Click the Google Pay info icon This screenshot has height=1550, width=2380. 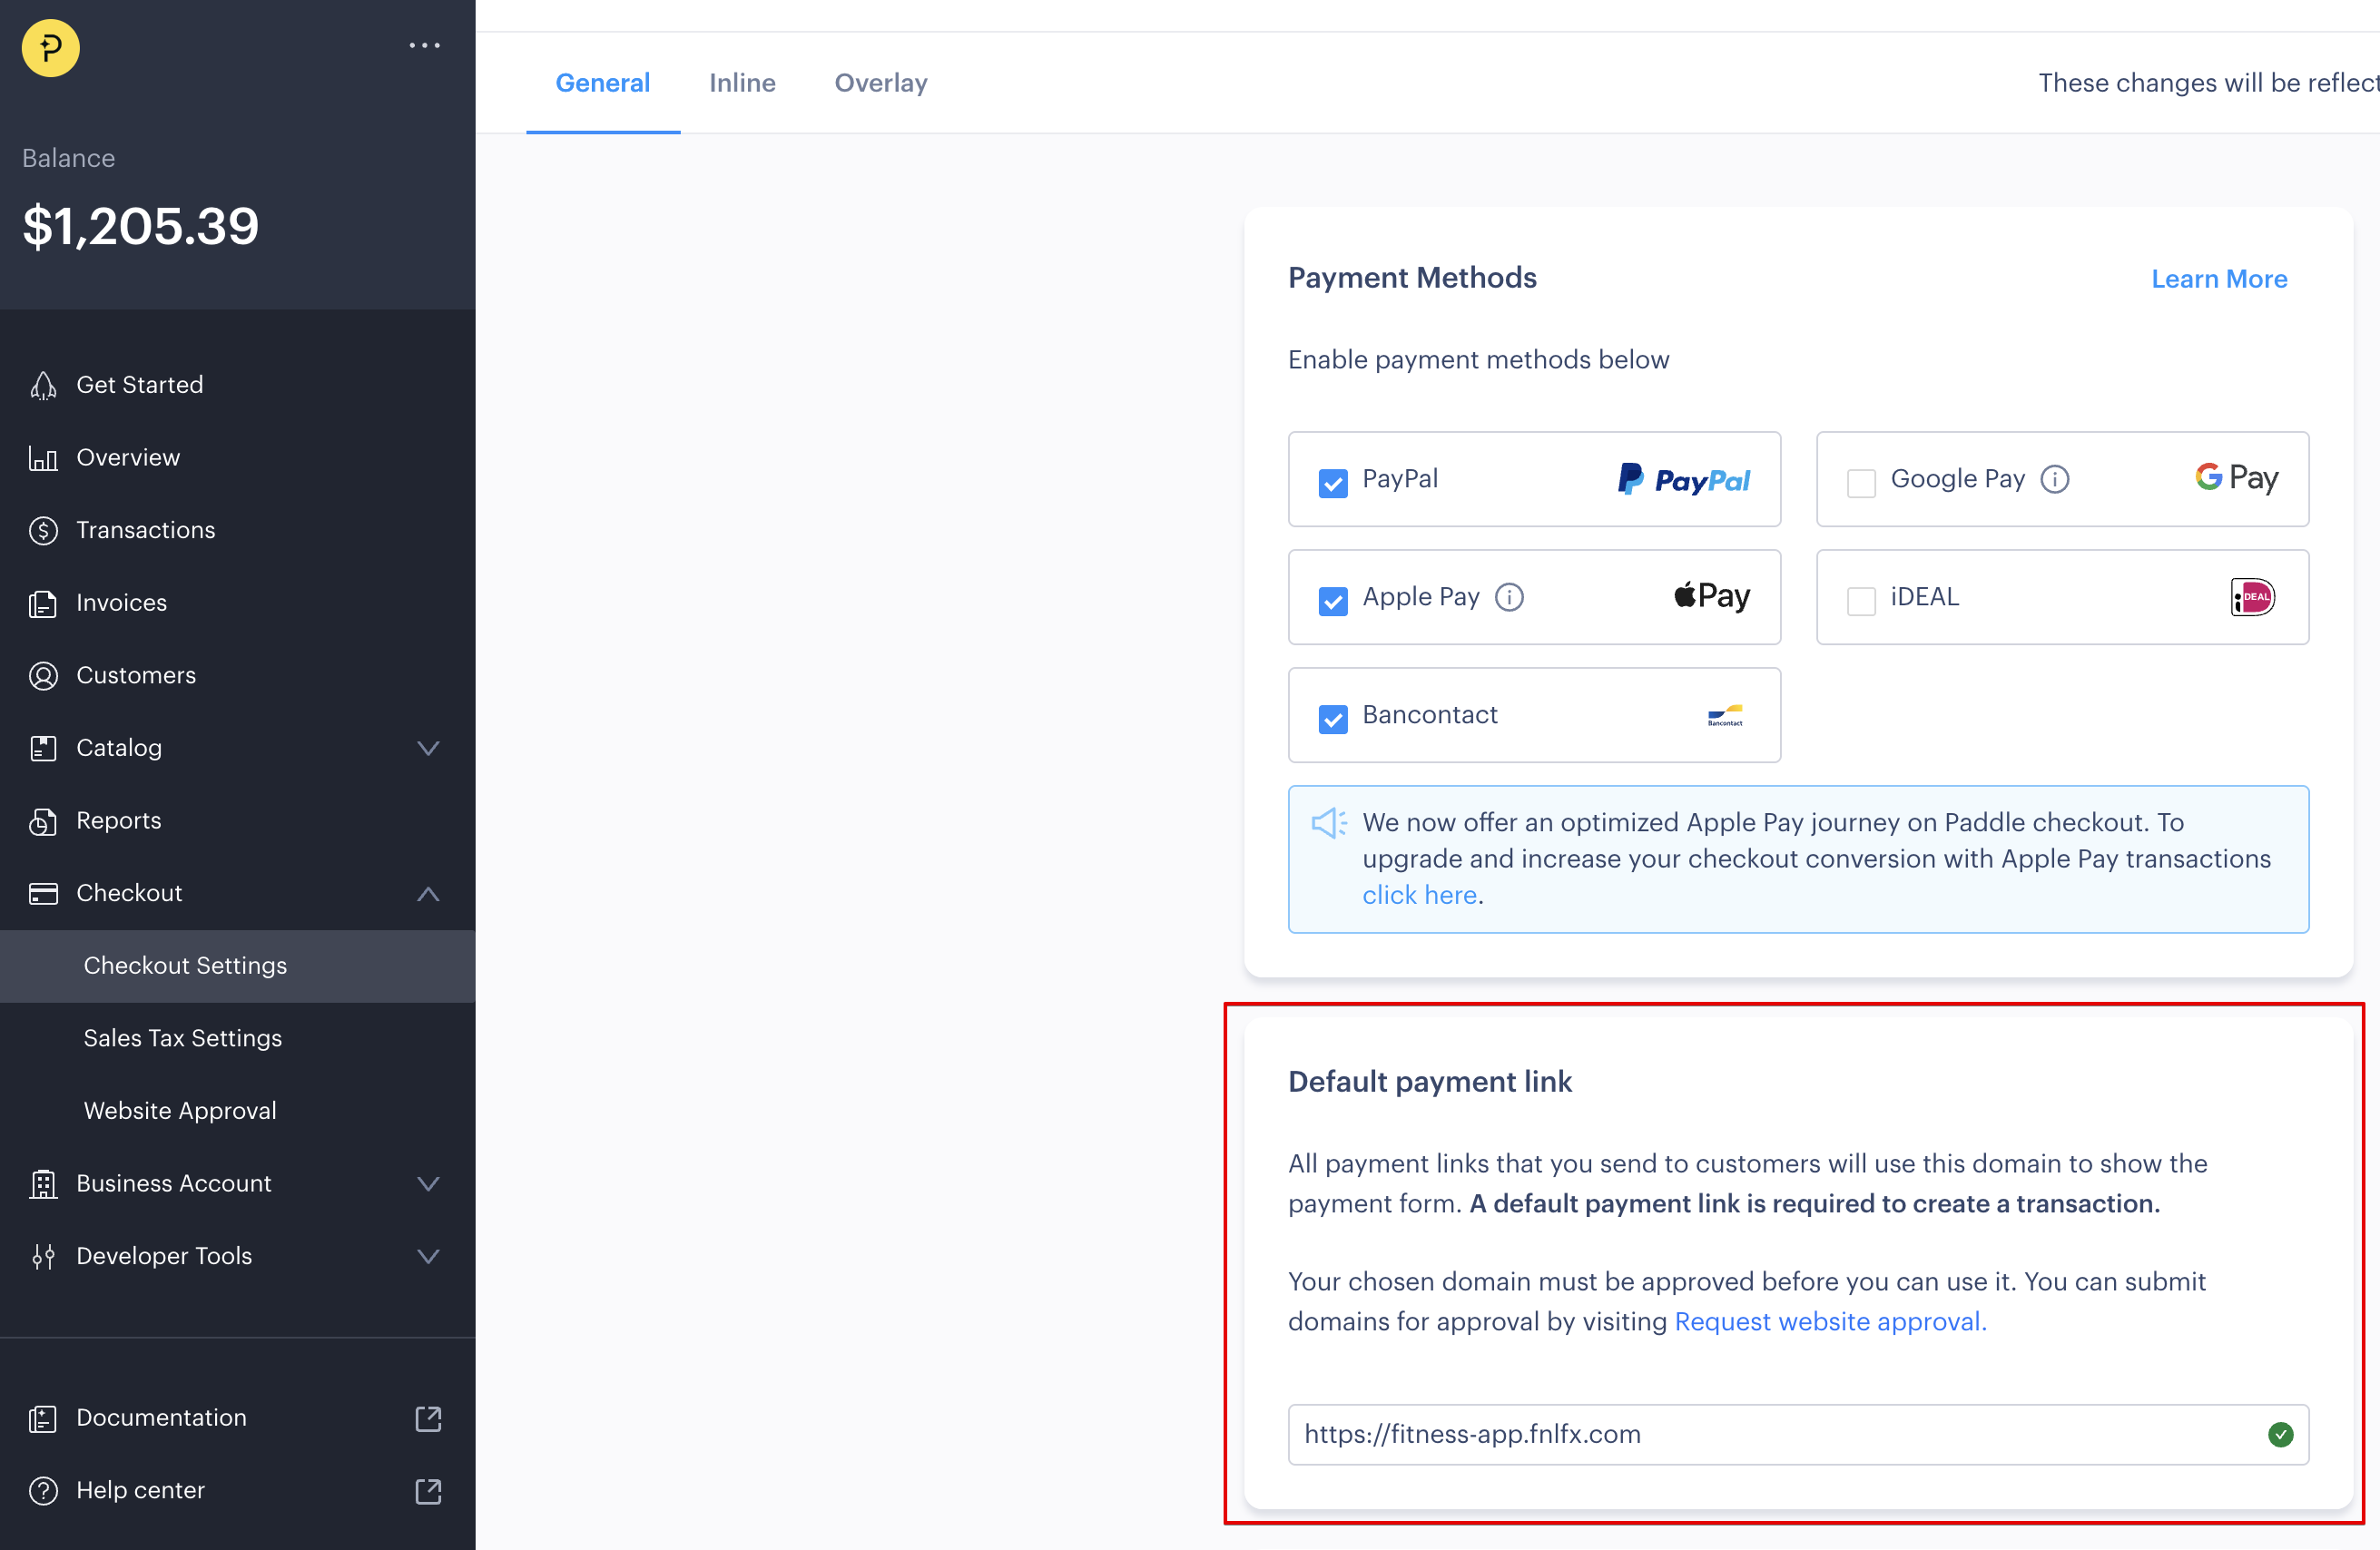tap(2054, 479)
